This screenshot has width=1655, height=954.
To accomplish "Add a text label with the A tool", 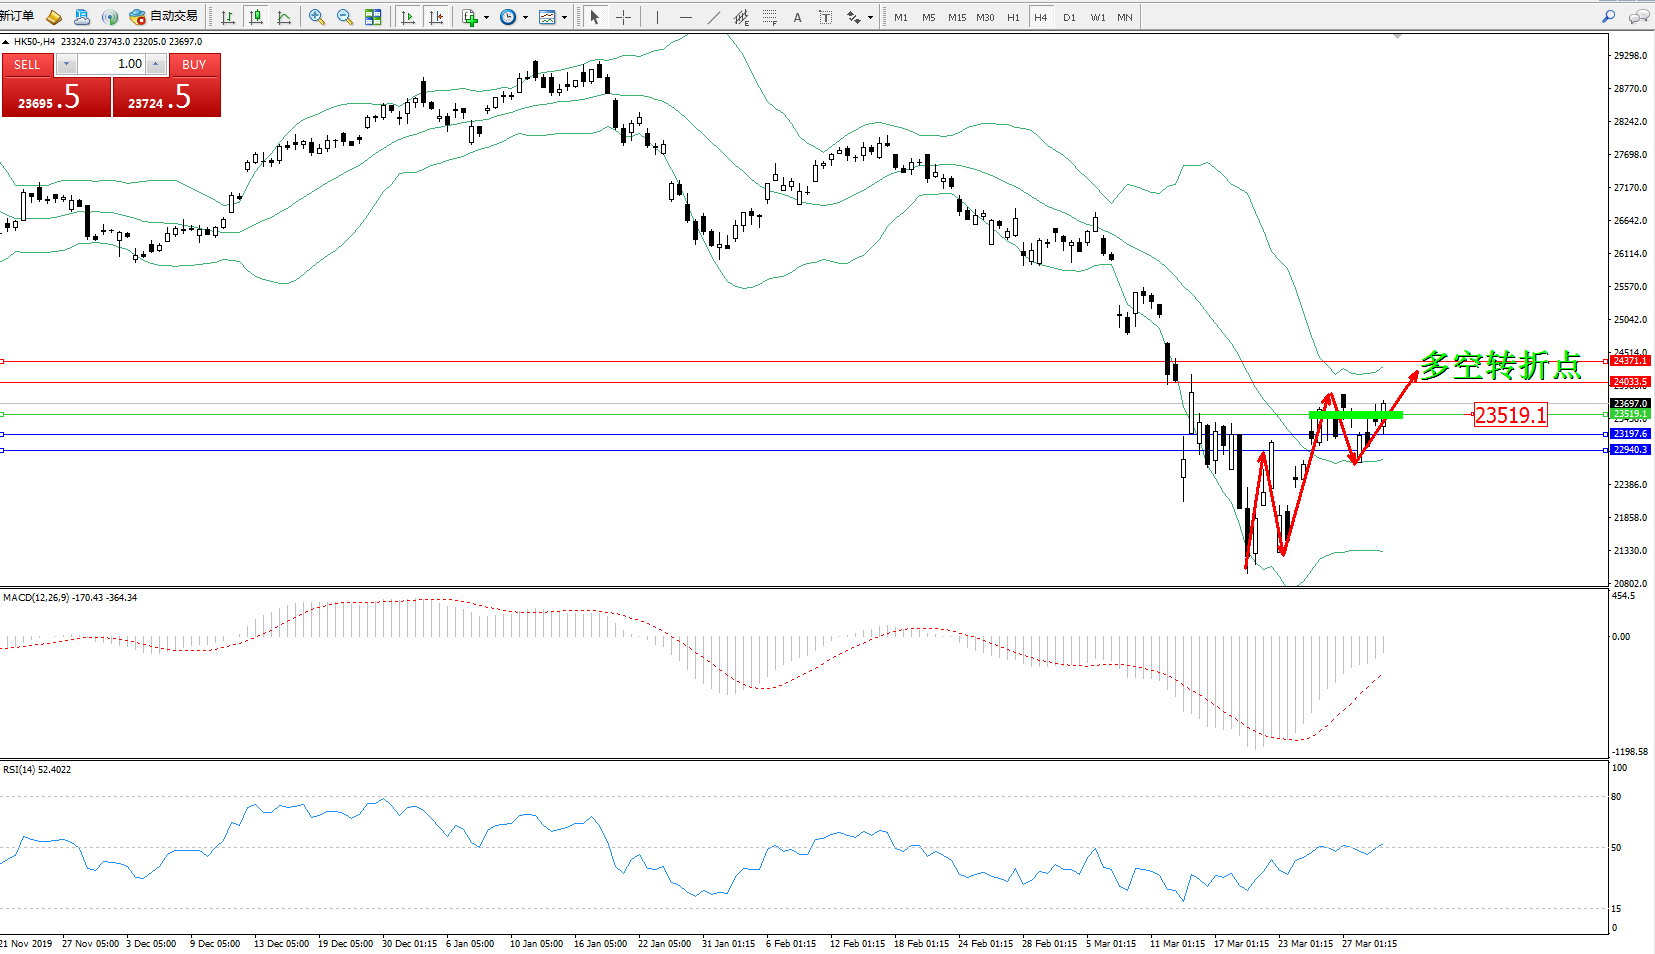I will (x=797, y=17).
